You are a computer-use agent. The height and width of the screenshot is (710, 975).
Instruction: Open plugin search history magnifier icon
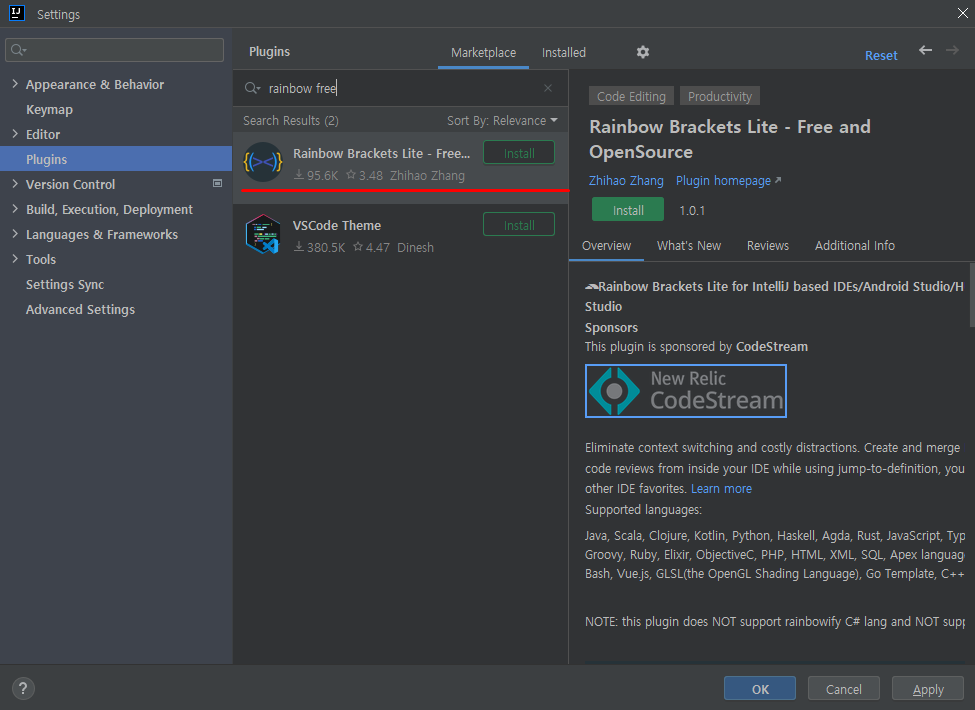(x=252, y=88)
